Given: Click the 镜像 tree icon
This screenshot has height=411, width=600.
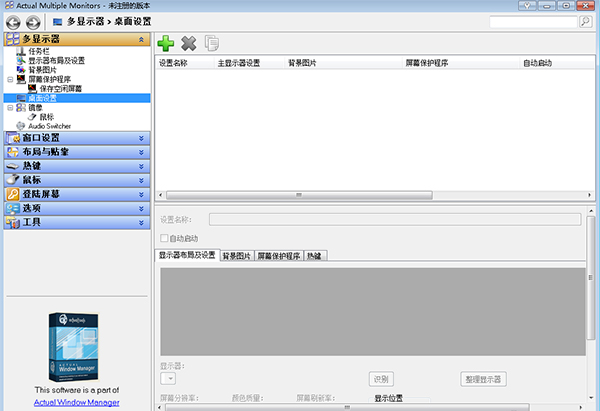Looking at the screenshot, I should coord(21,108).
